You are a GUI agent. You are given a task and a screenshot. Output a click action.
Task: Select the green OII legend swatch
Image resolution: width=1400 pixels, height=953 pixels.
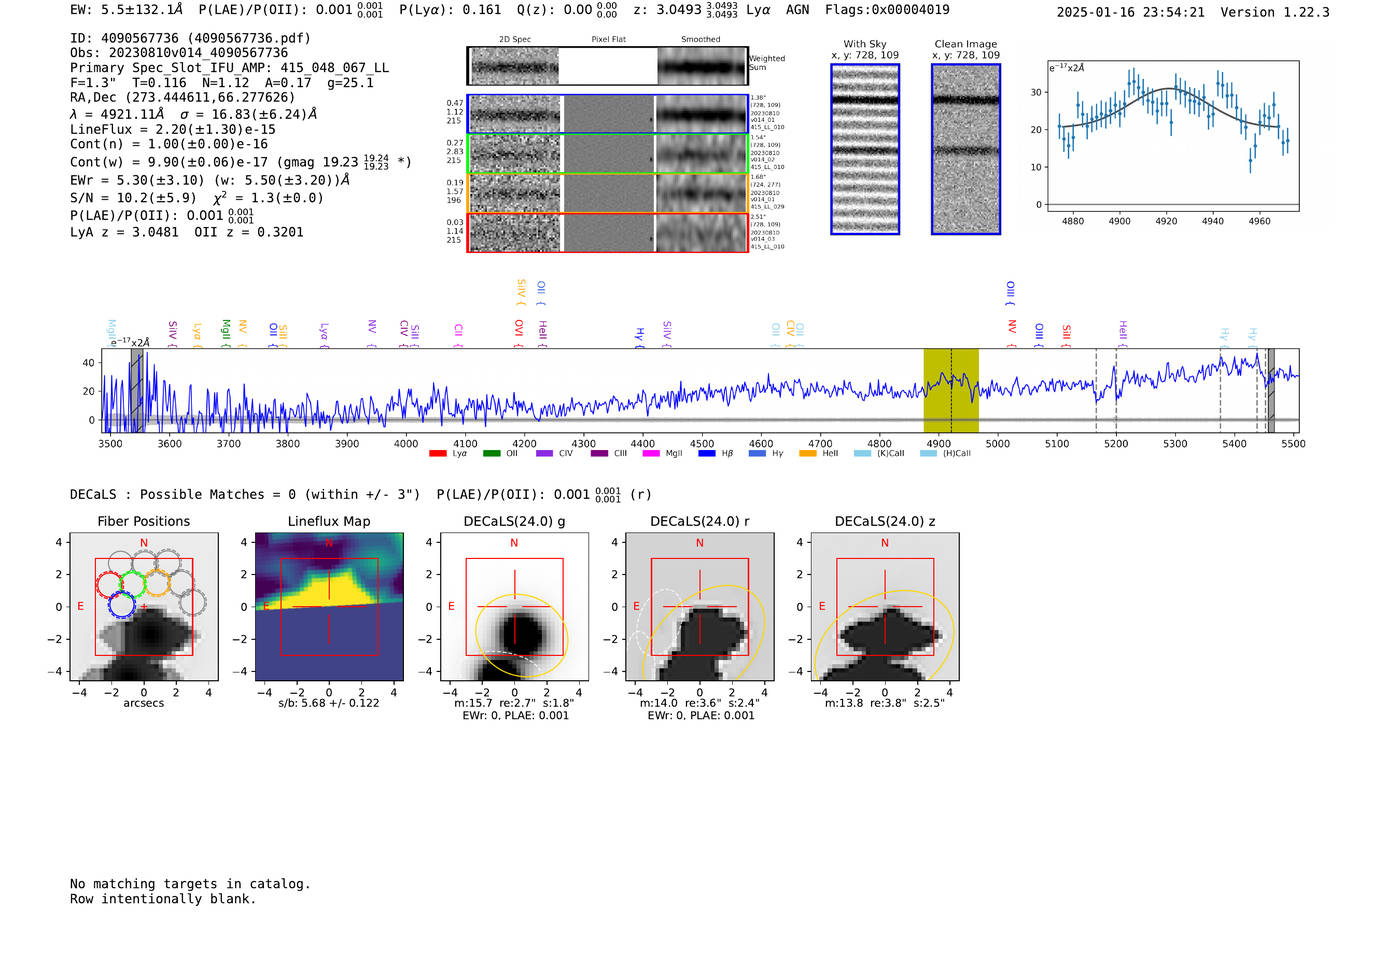pyautogui.click(x=491, y=454)
